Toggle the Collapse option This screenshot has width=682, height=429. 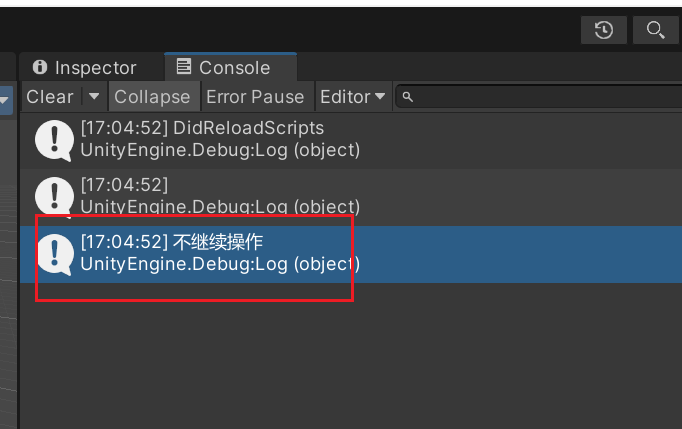tap(152, 97)
